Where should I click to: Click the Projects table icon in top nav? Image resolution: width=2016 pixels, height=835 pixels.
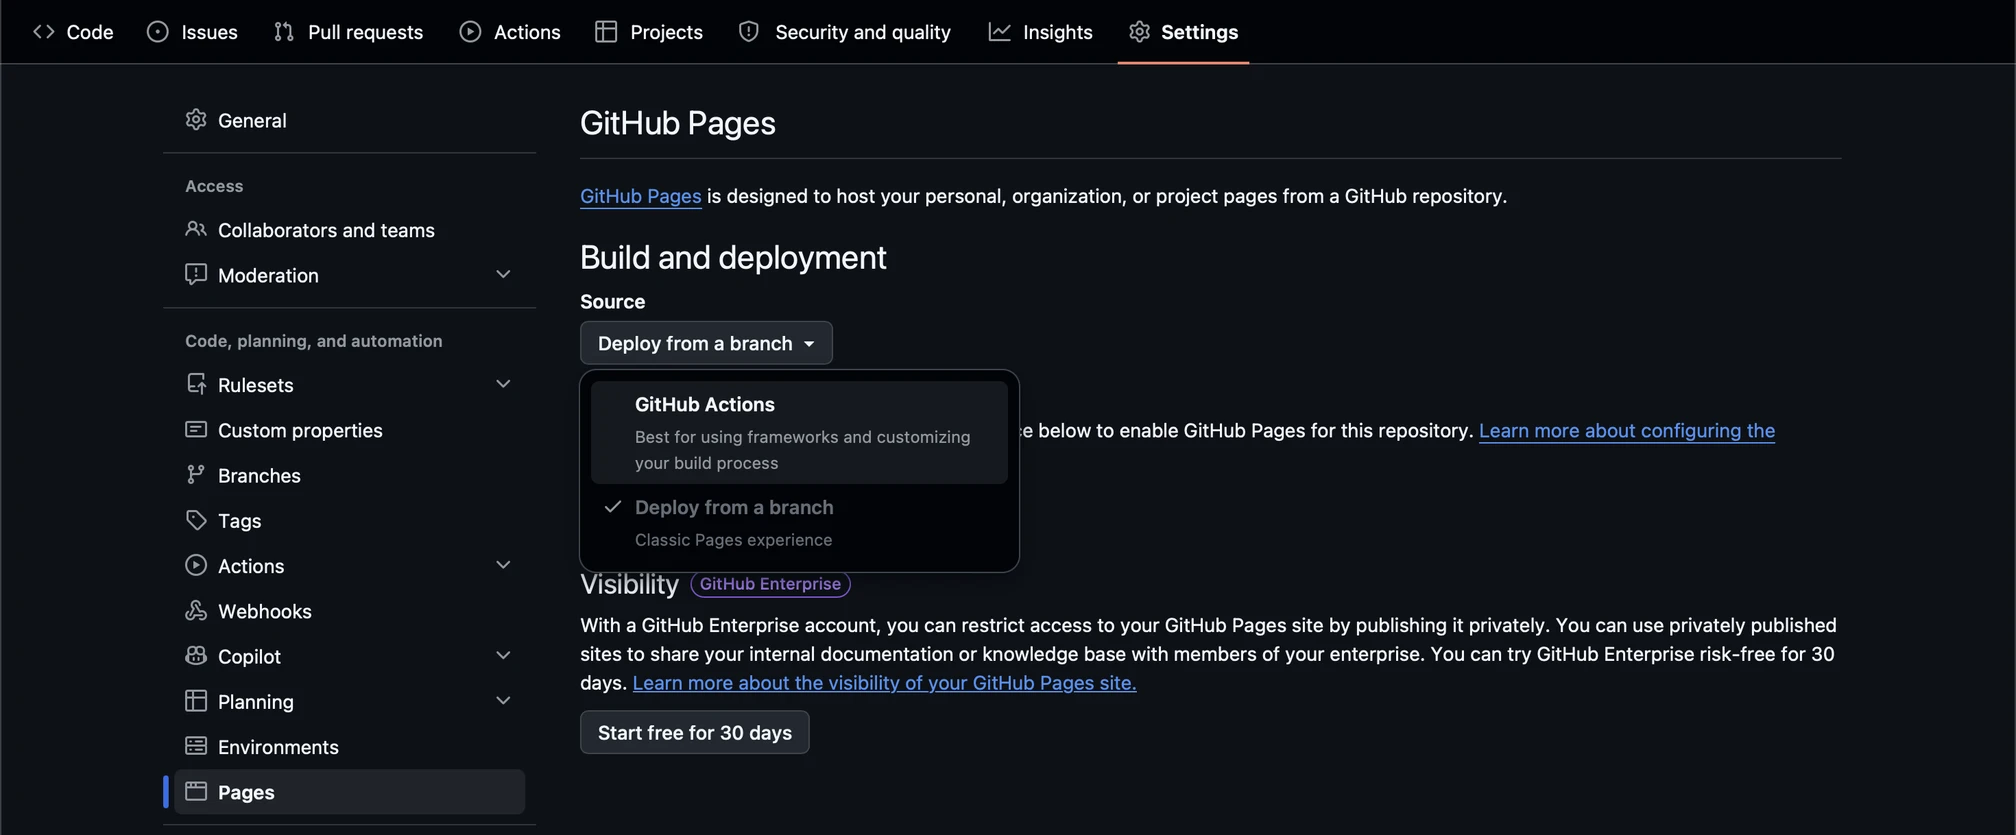[x=606, y=32]
